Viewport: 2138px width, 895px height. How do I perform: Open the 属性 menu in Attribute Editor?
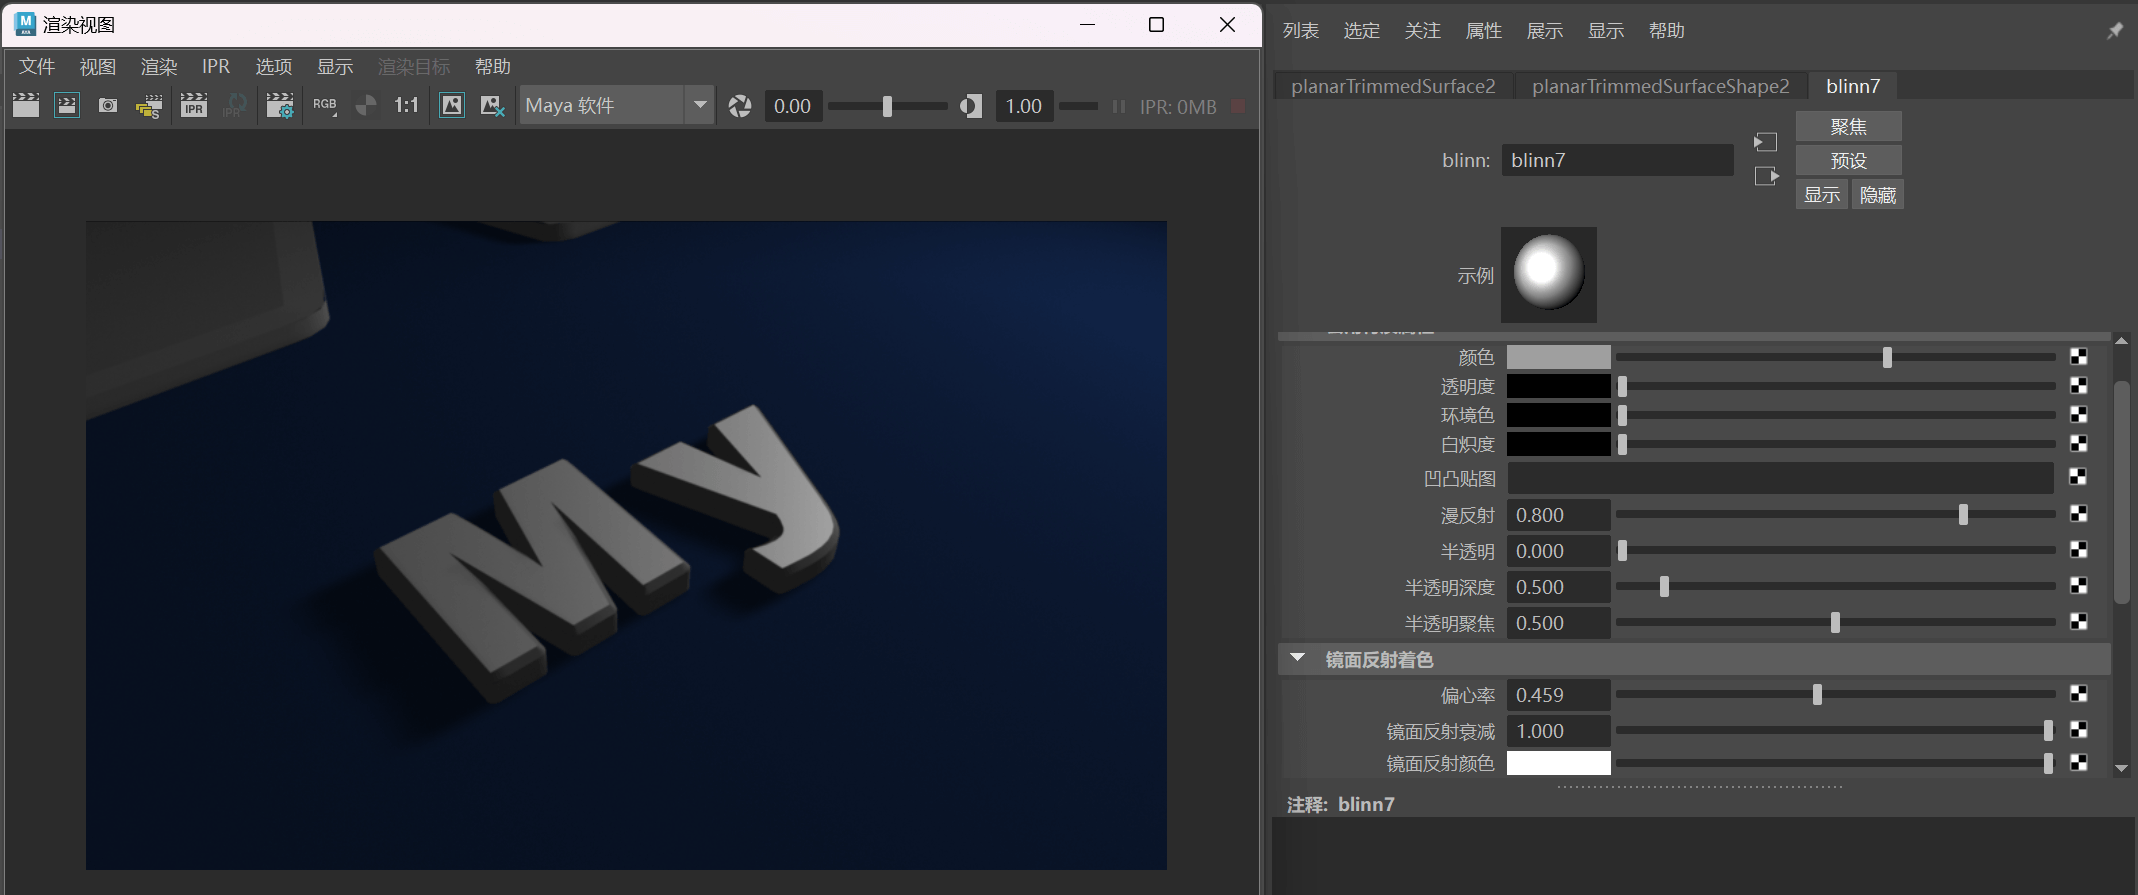click(x=1484, y=31)
